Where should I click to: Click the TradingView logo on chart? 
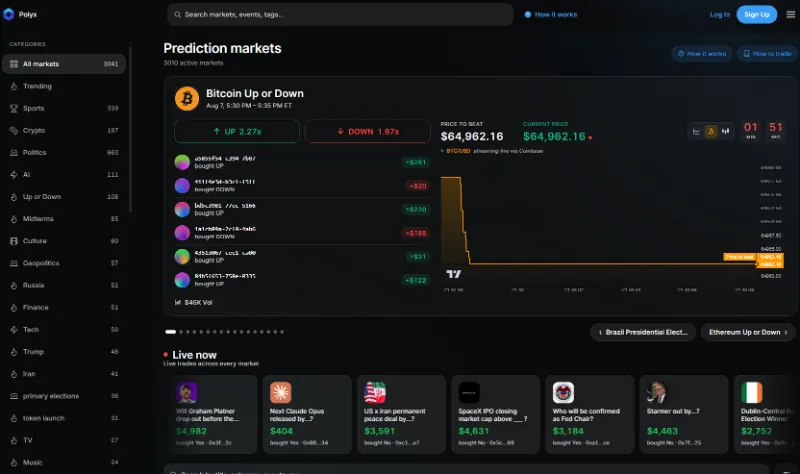[x=454, y=274]
